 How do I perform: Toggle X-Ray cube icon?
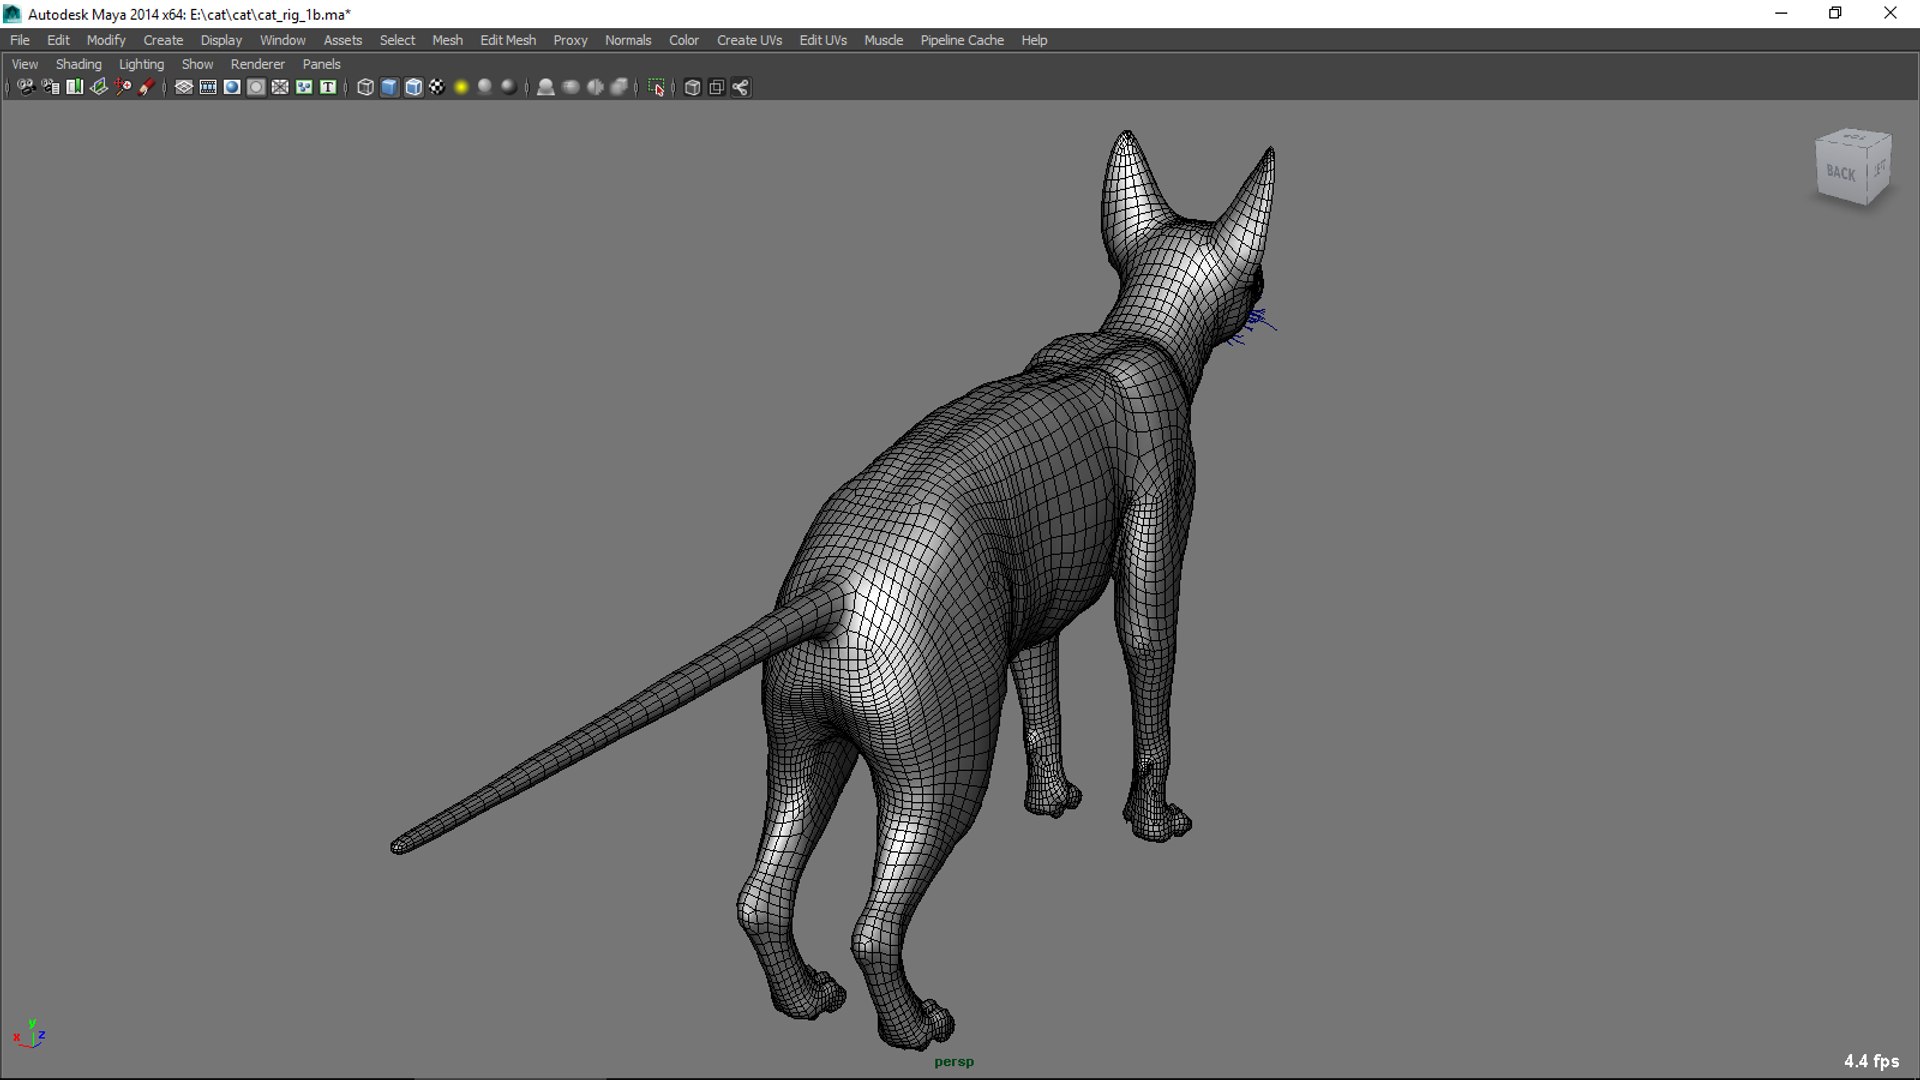point(692,87)
